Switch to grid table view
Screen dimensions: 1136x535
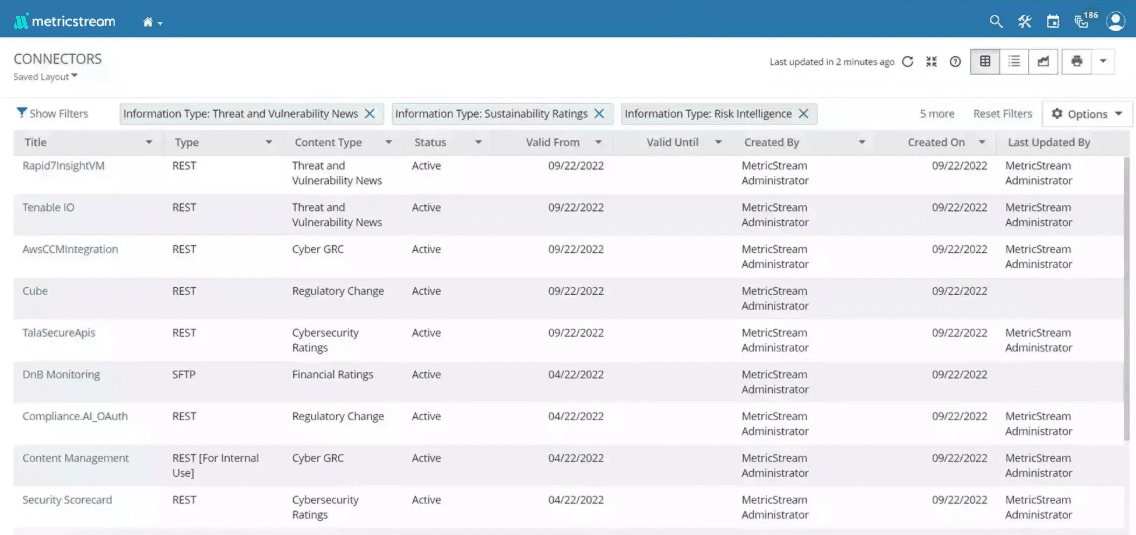click(x=985, y=62)
